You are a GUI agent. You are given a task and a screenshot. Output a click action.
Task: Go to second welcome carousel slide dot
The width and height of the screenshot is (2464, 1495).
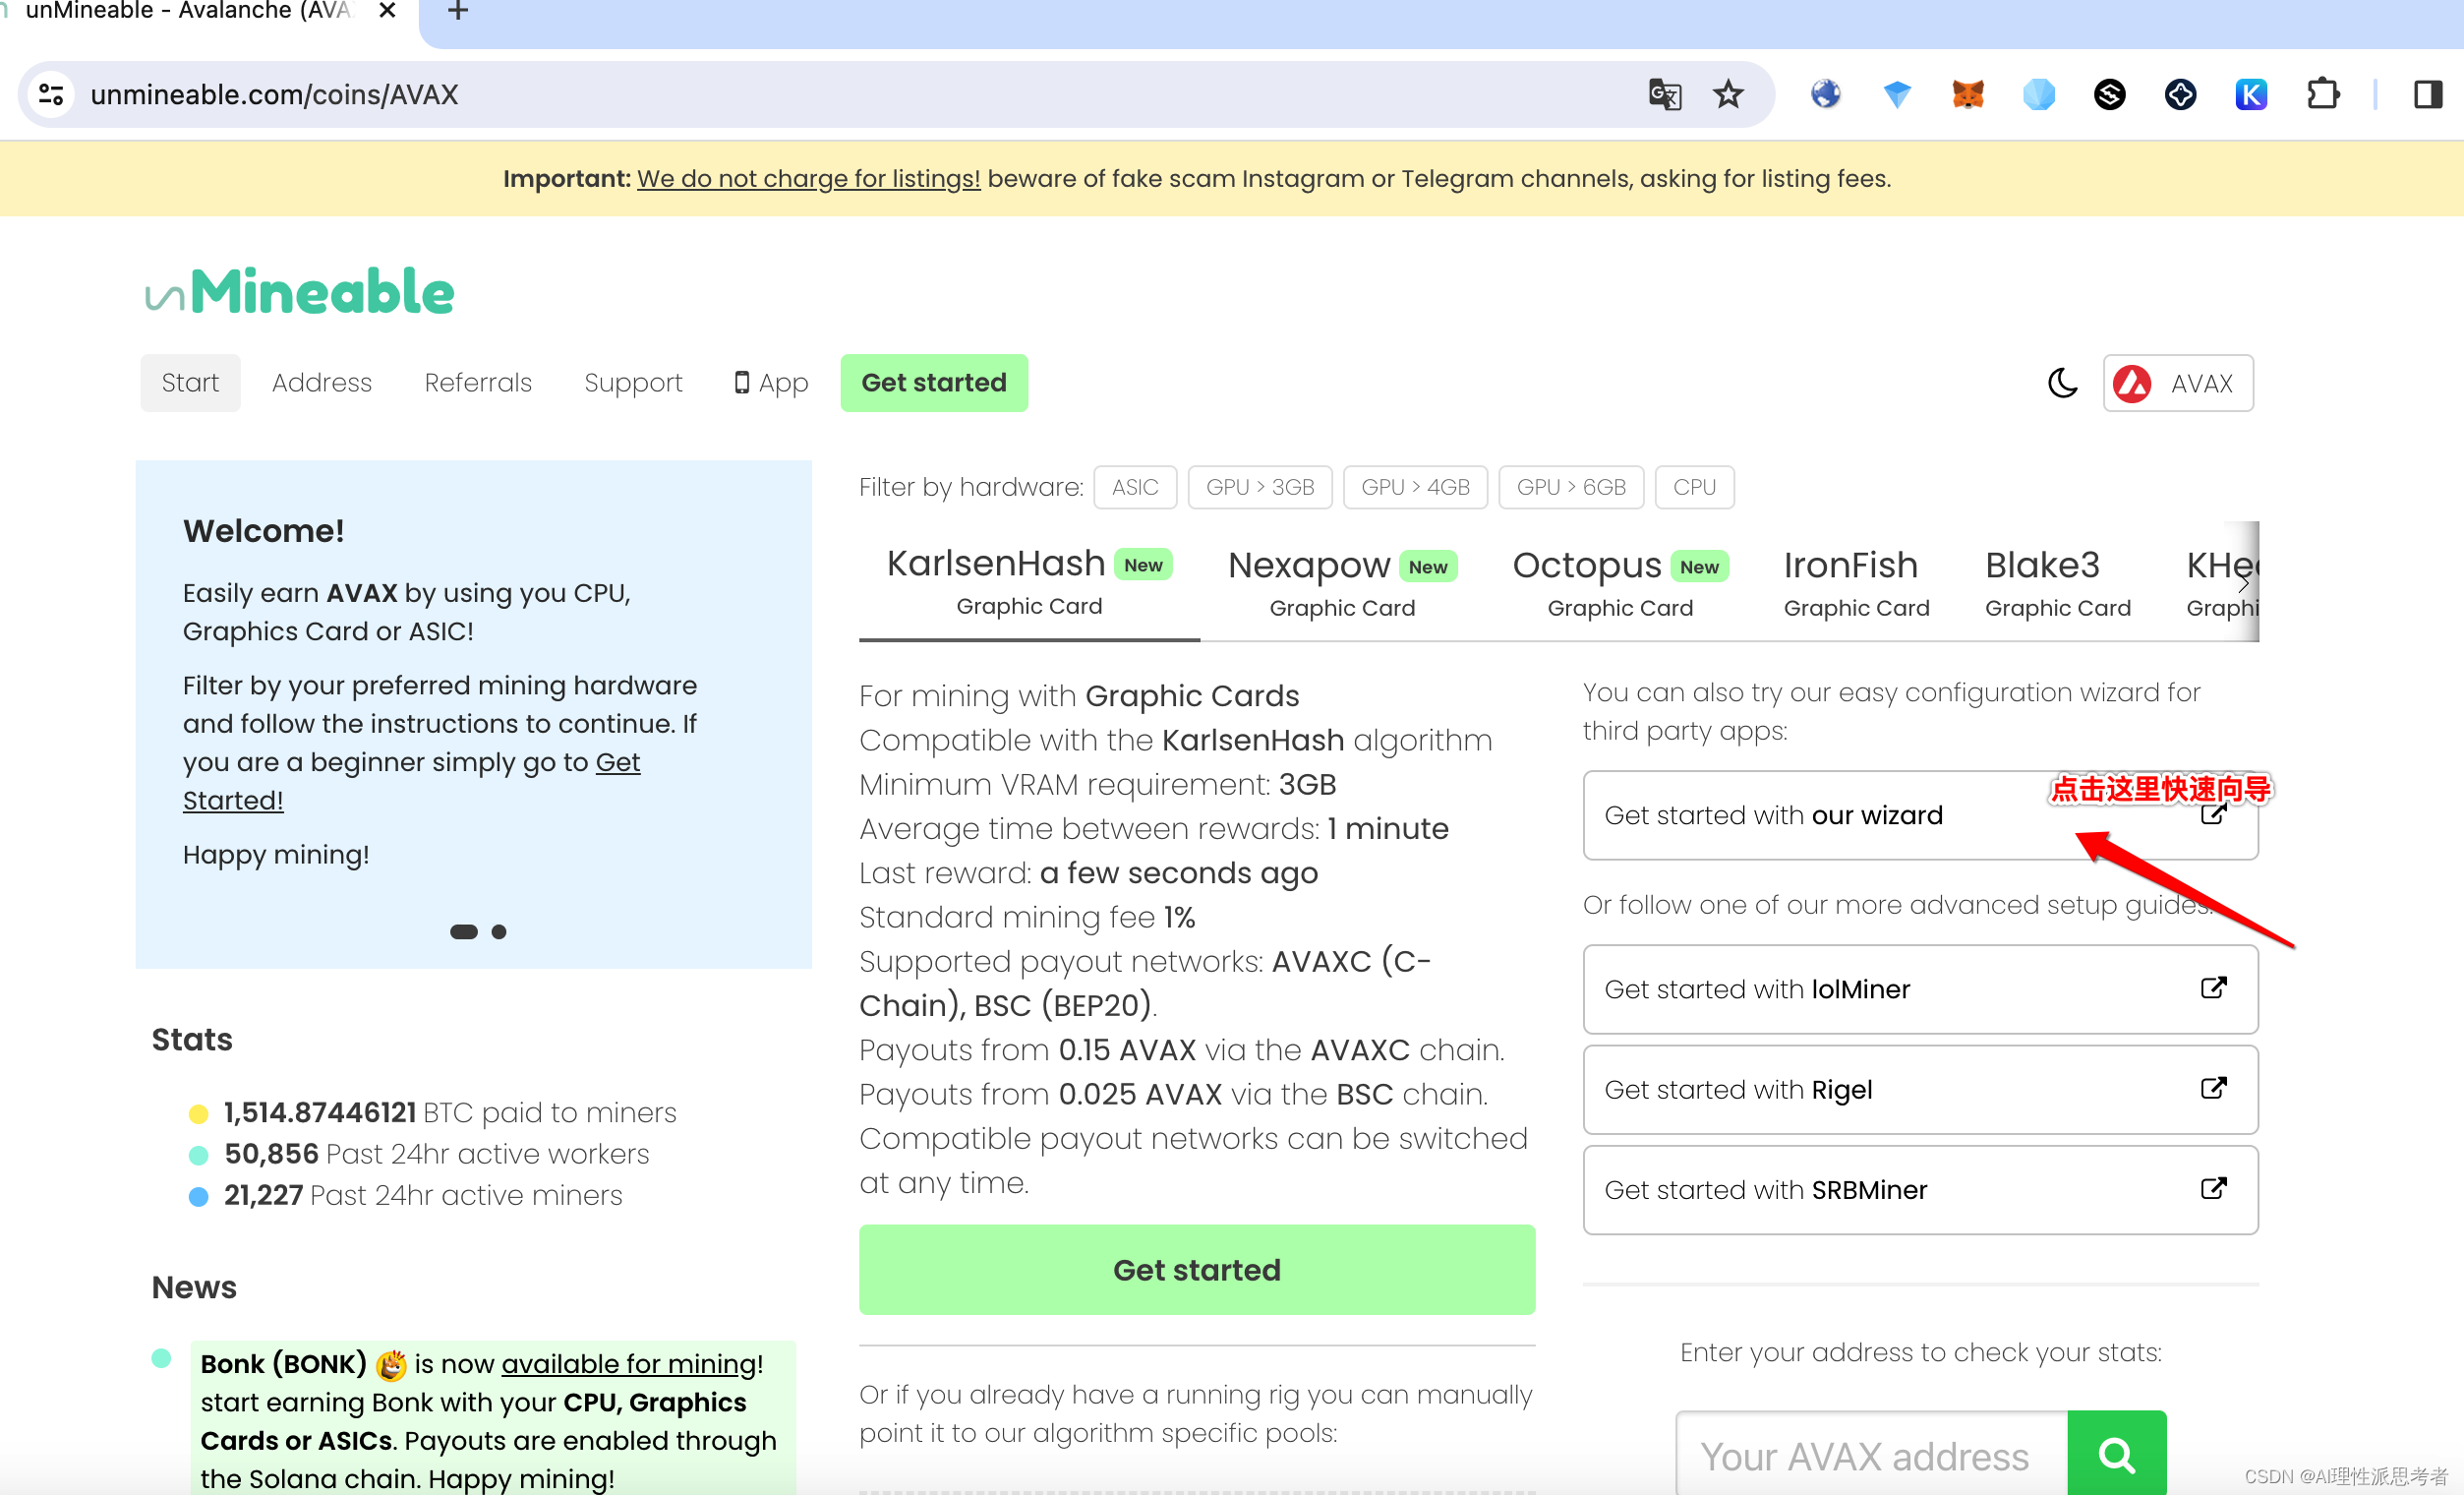[499, 932]
